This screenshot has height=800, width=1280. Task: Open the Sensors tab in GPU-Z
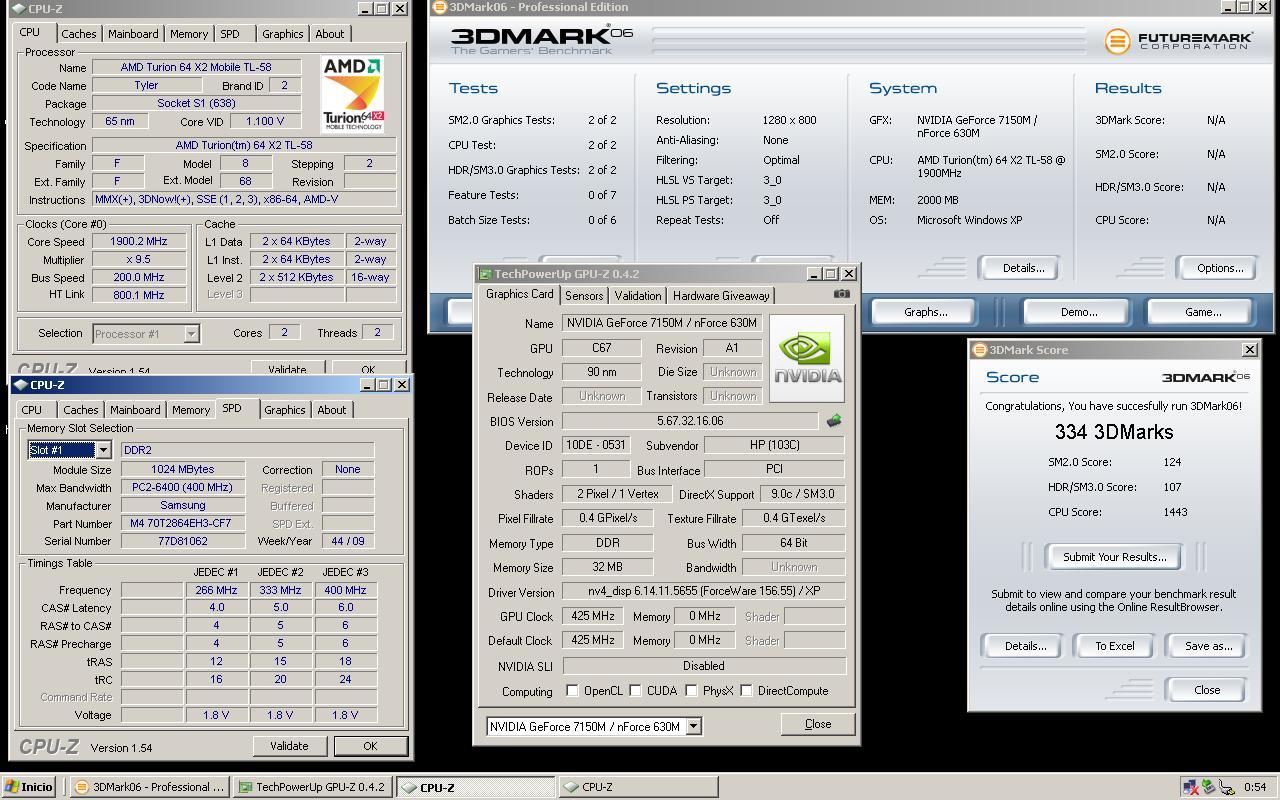pos(584,296)
